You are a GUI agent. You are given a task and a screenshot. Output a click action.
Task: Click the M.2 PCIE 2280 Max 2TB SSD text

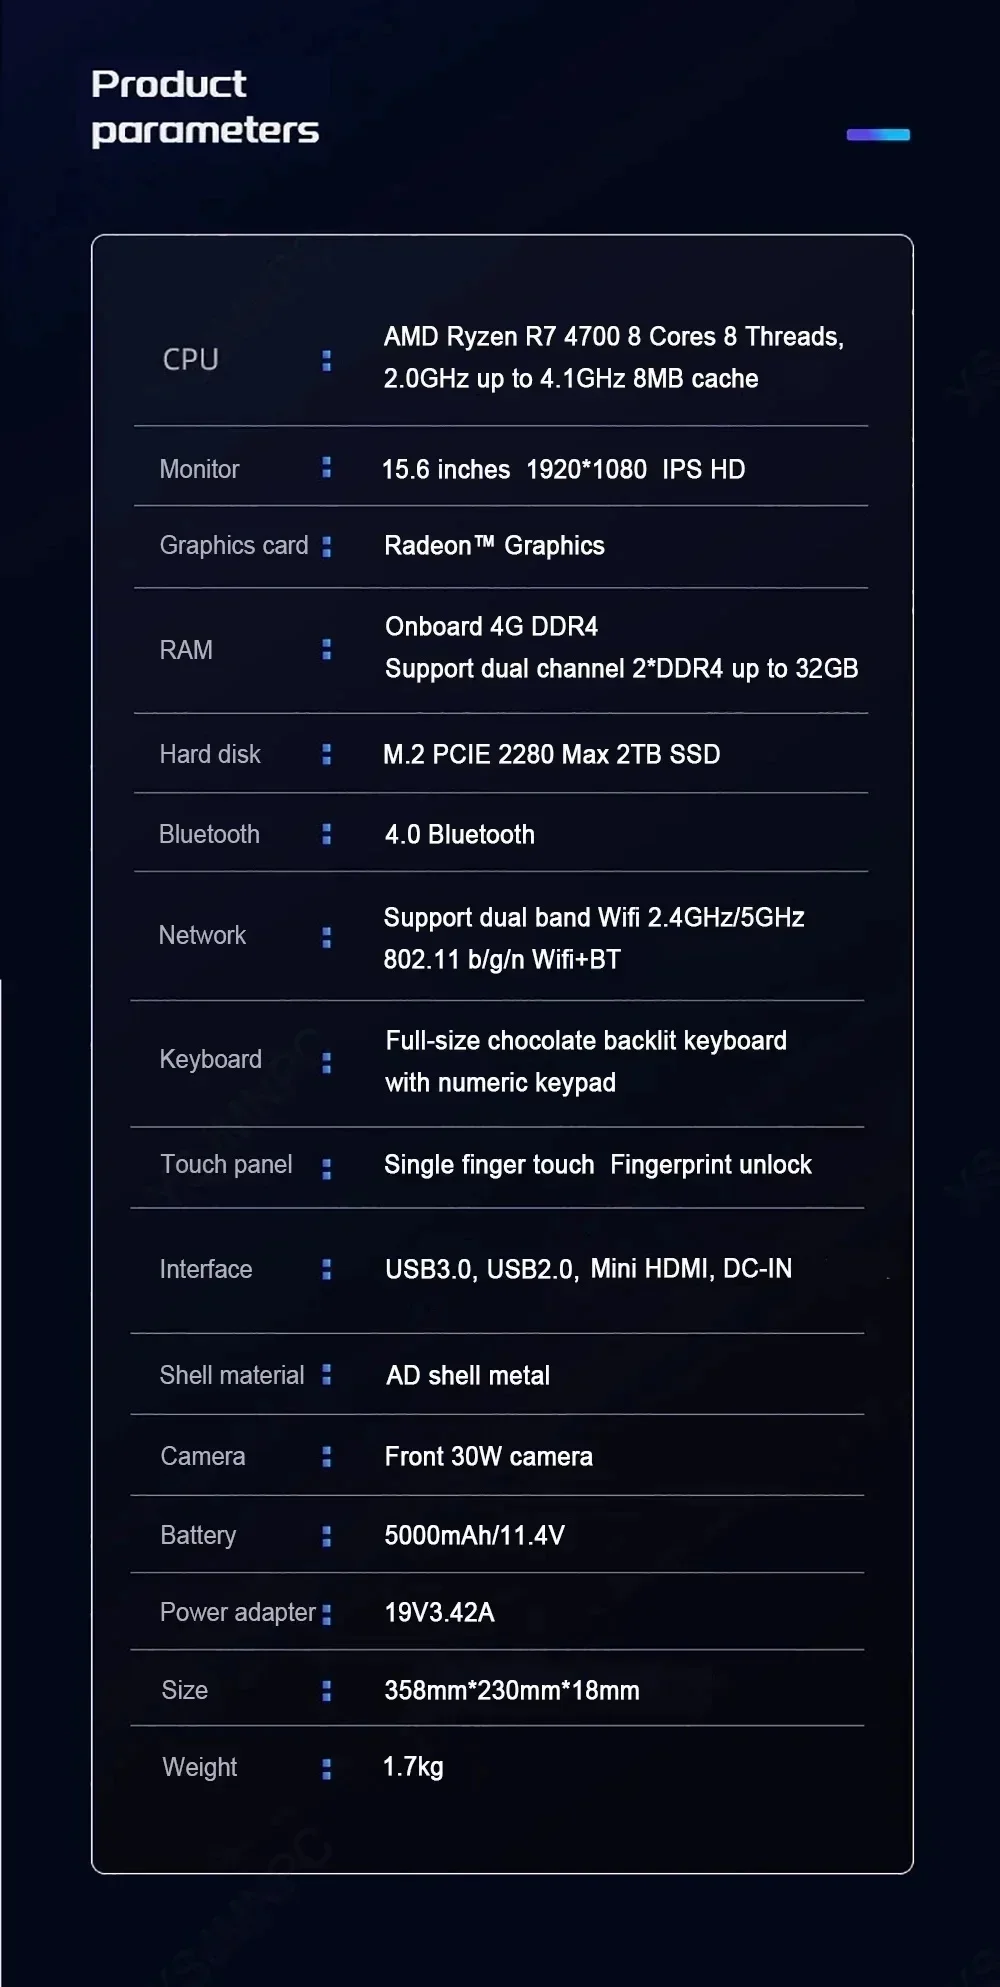click(551, 754)
